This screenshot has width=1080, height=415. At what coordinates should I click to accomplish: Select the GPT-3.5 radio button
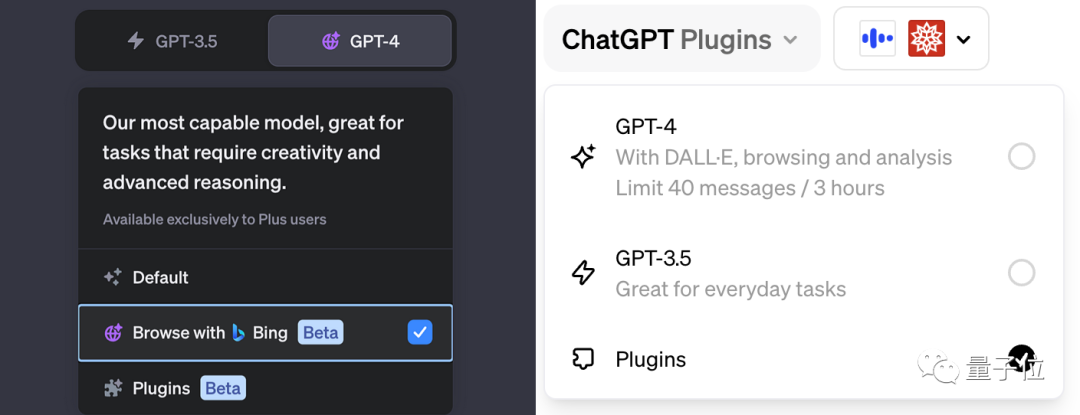1021,273
